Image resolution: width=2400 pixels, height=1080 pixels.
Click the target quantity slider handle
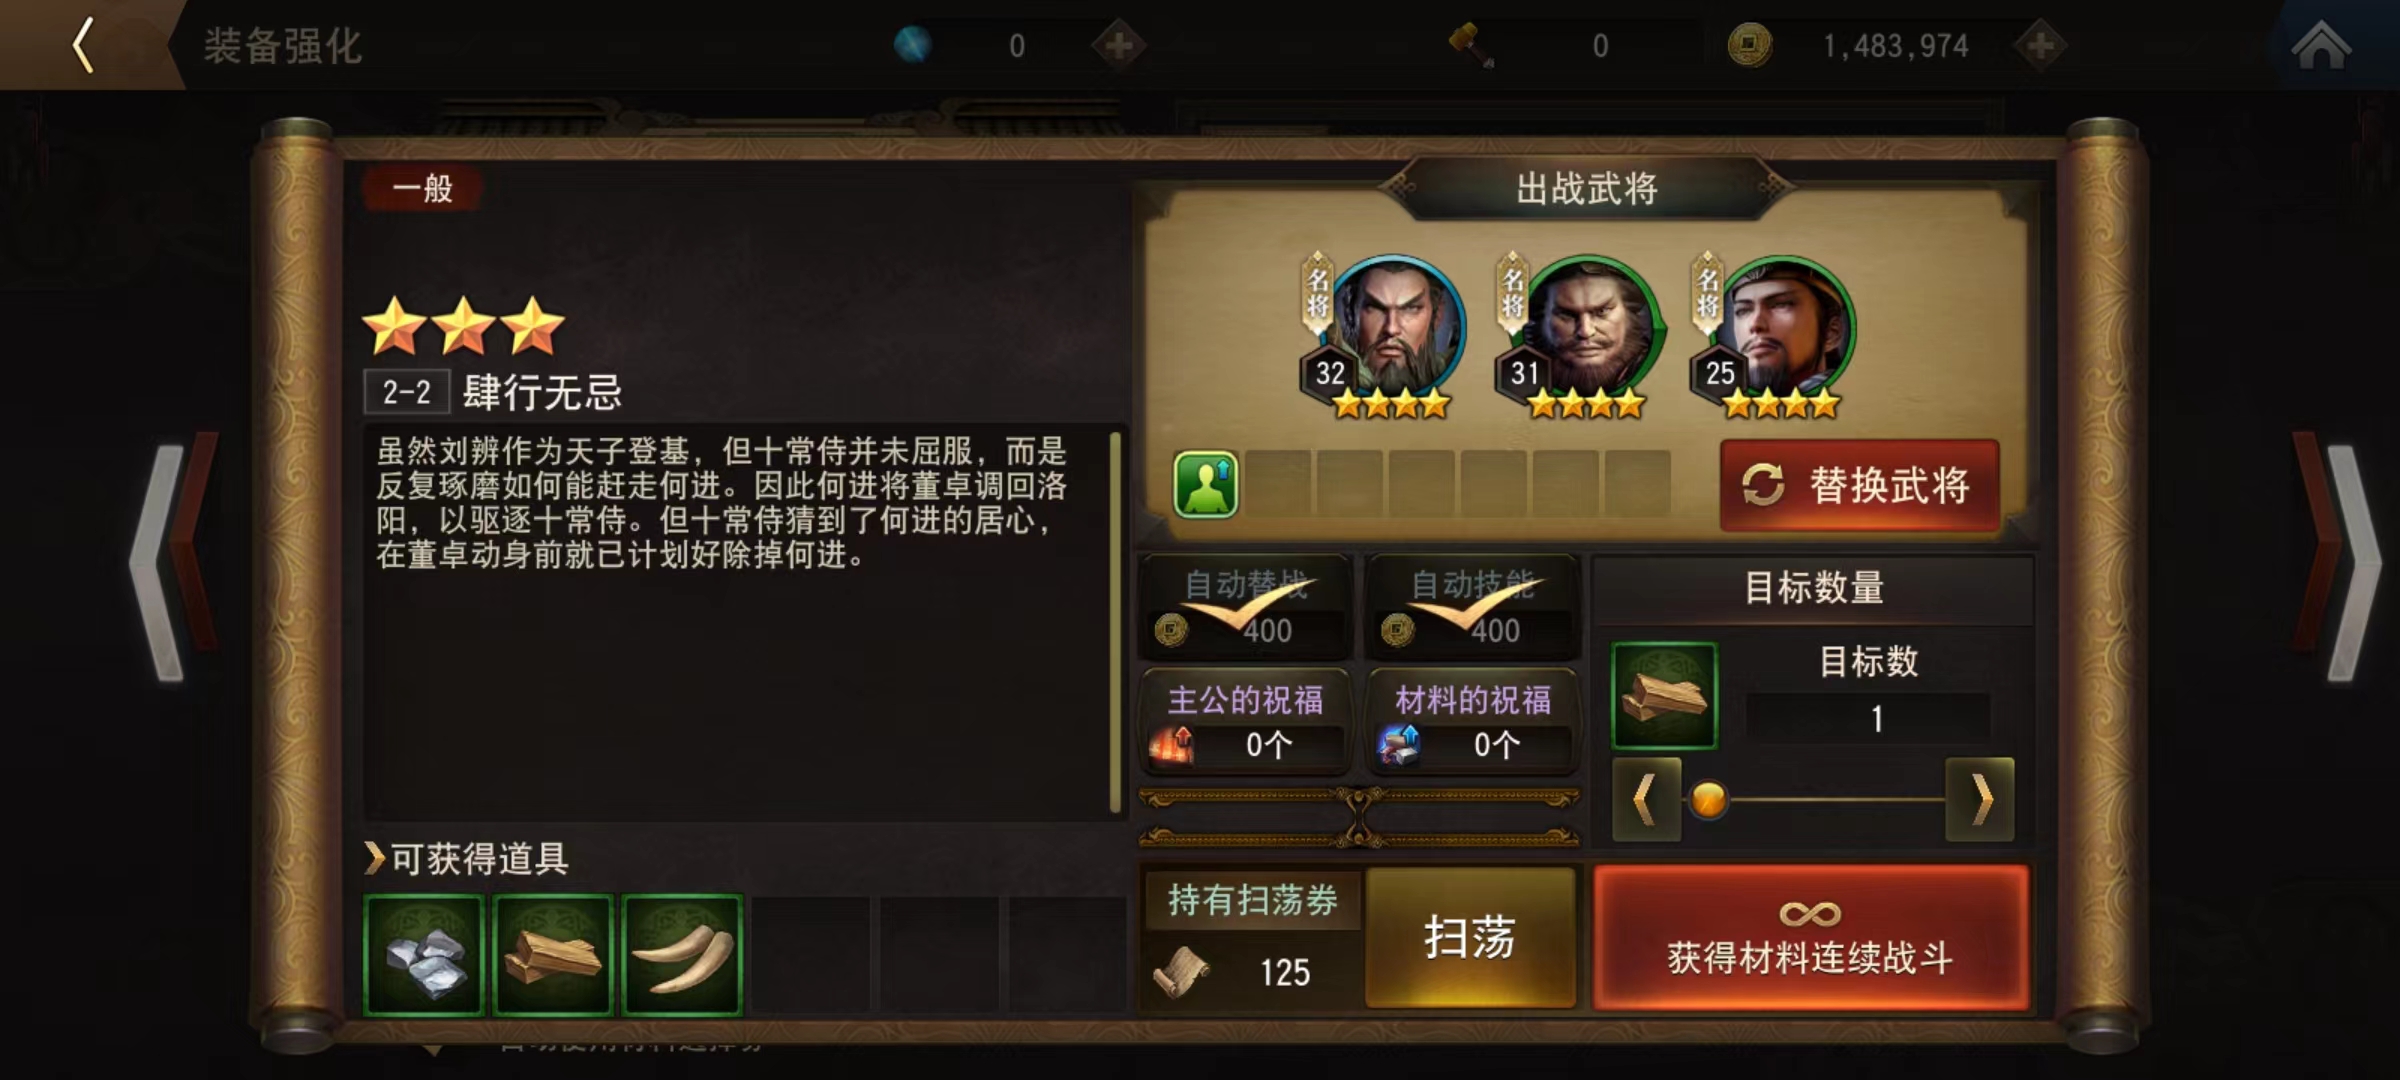[1708, 800]
